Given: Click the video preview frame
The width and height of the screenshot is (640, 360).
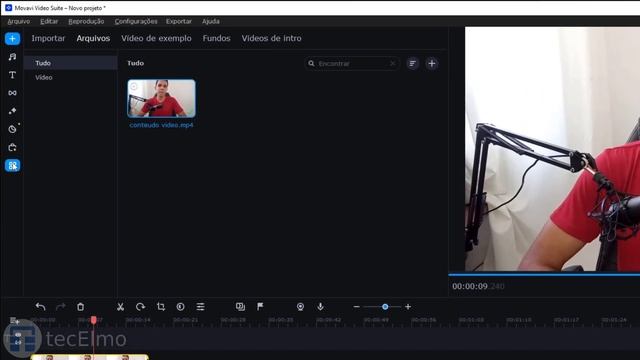Looking at the screenshot, I should pyautogui.click(x=552, y=149).
